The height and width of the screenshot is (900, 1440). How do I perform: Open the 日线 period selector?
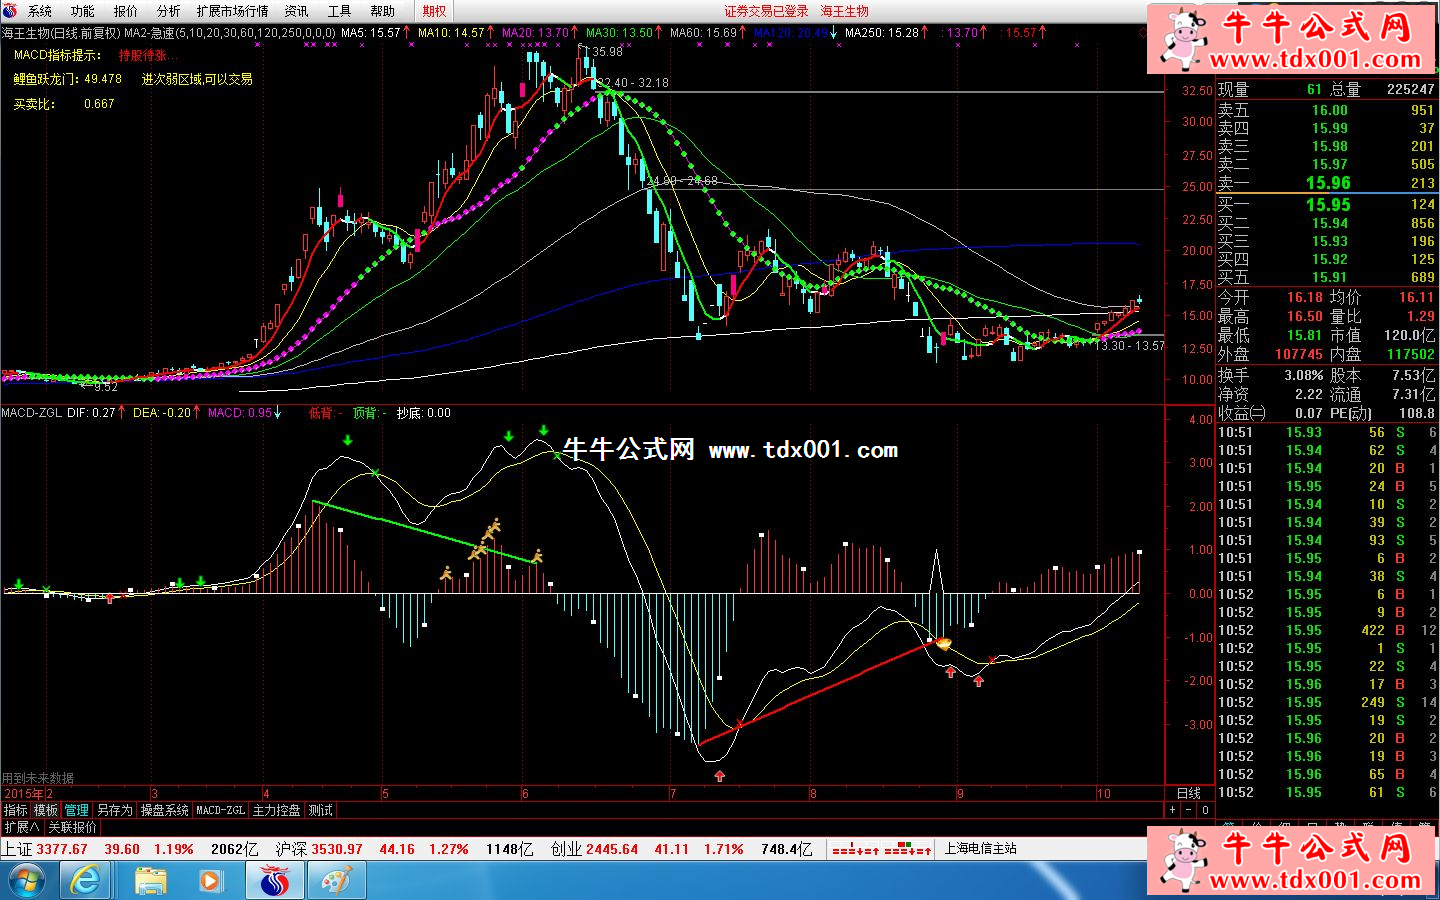[x=1189, y=793]
